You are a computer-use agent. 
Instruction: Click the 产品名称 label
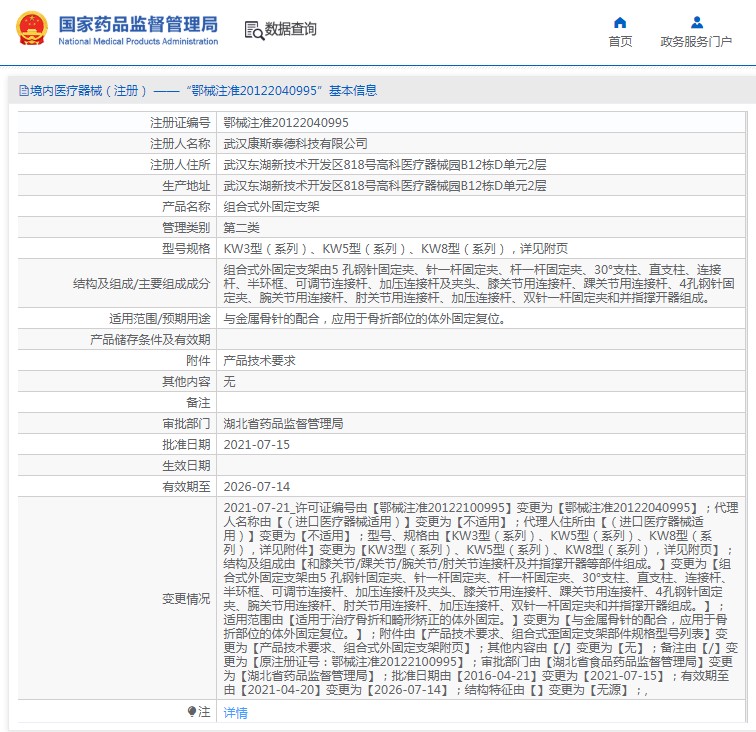point(186,207)
